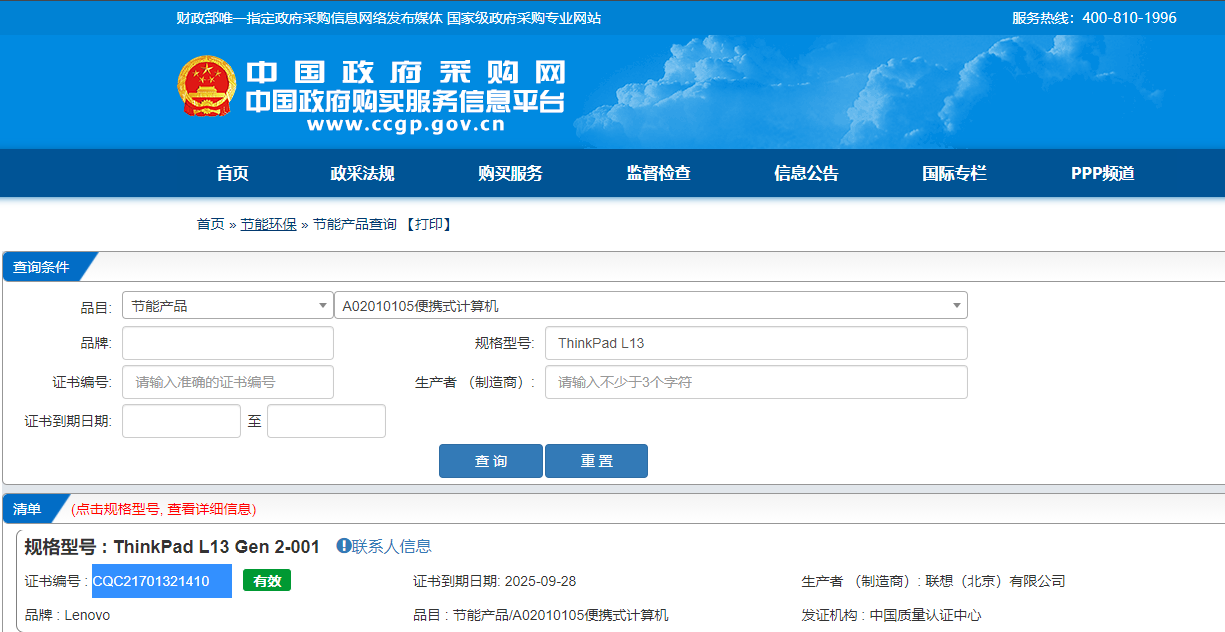
Task: Click the 首页 breadcrumb link
Action: pos(210,224)
